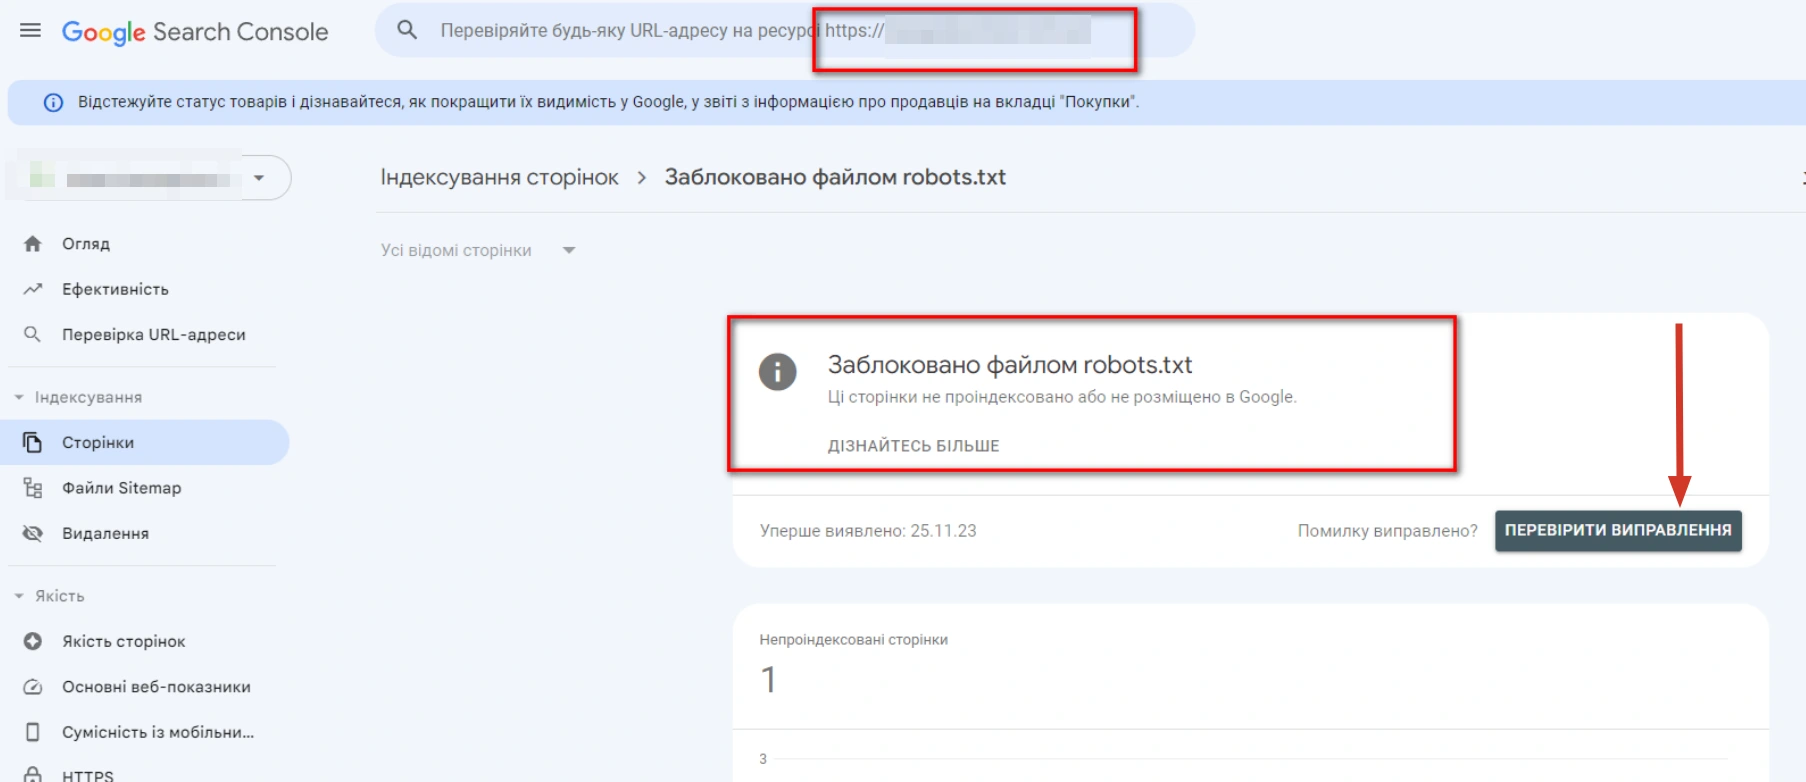Go back to Індексування сторінок breadcrumb
The width and height of the screenshot is (1806, 782).
(499, 178)
